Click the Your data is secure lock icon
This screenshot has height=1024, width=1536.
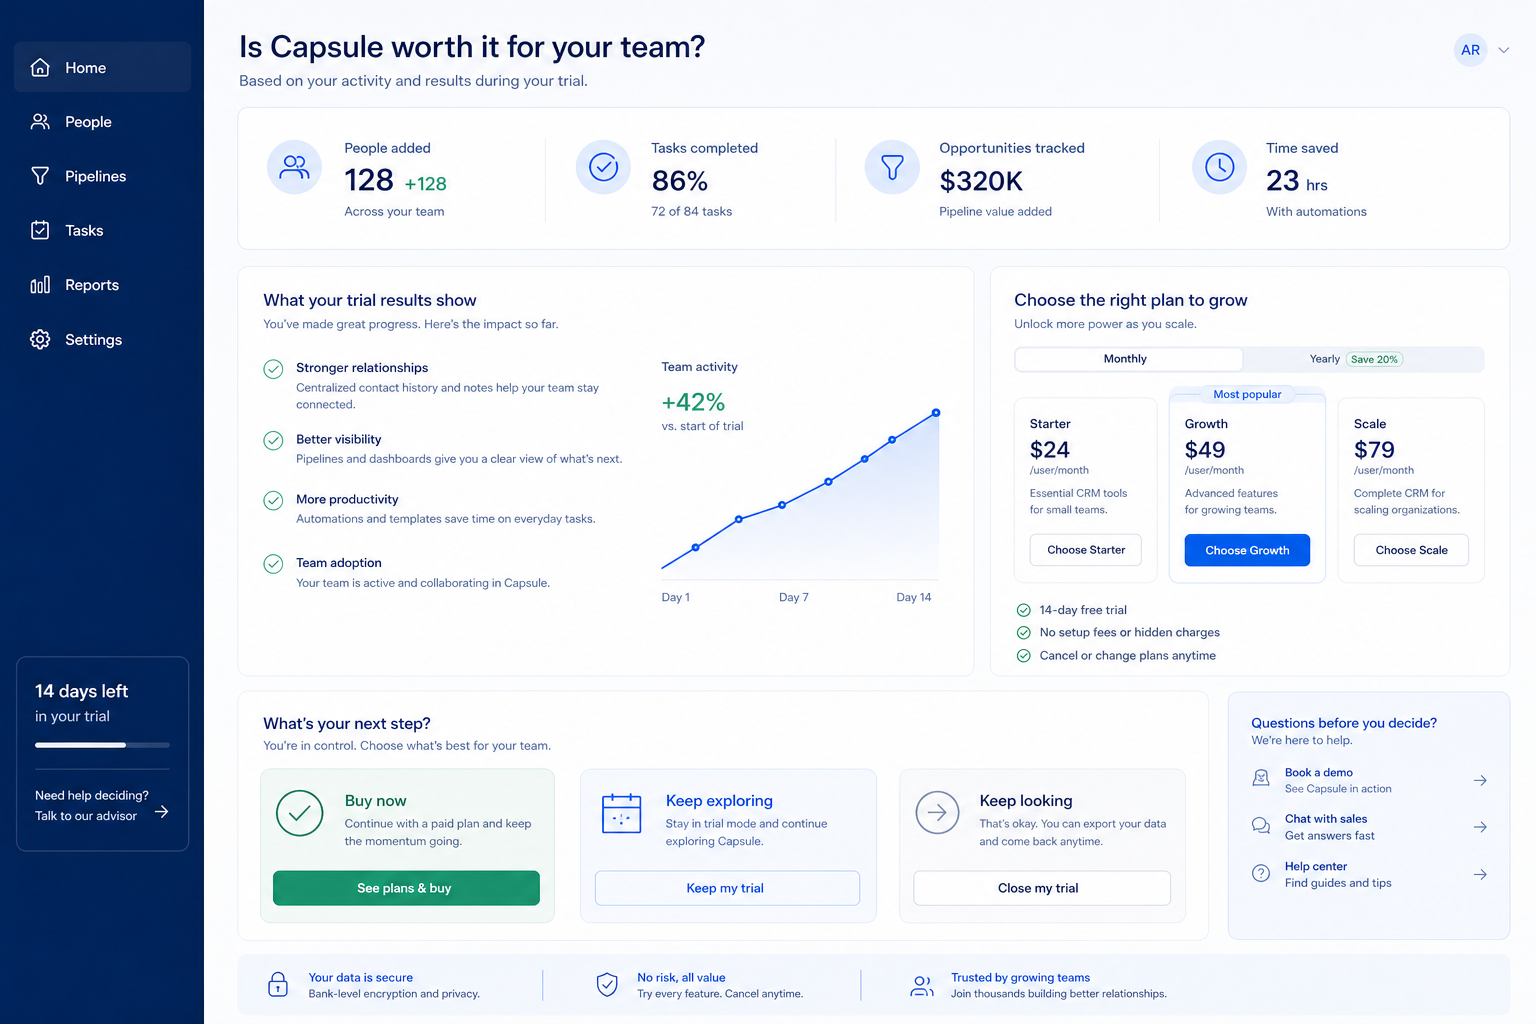[x=278, y=984]
